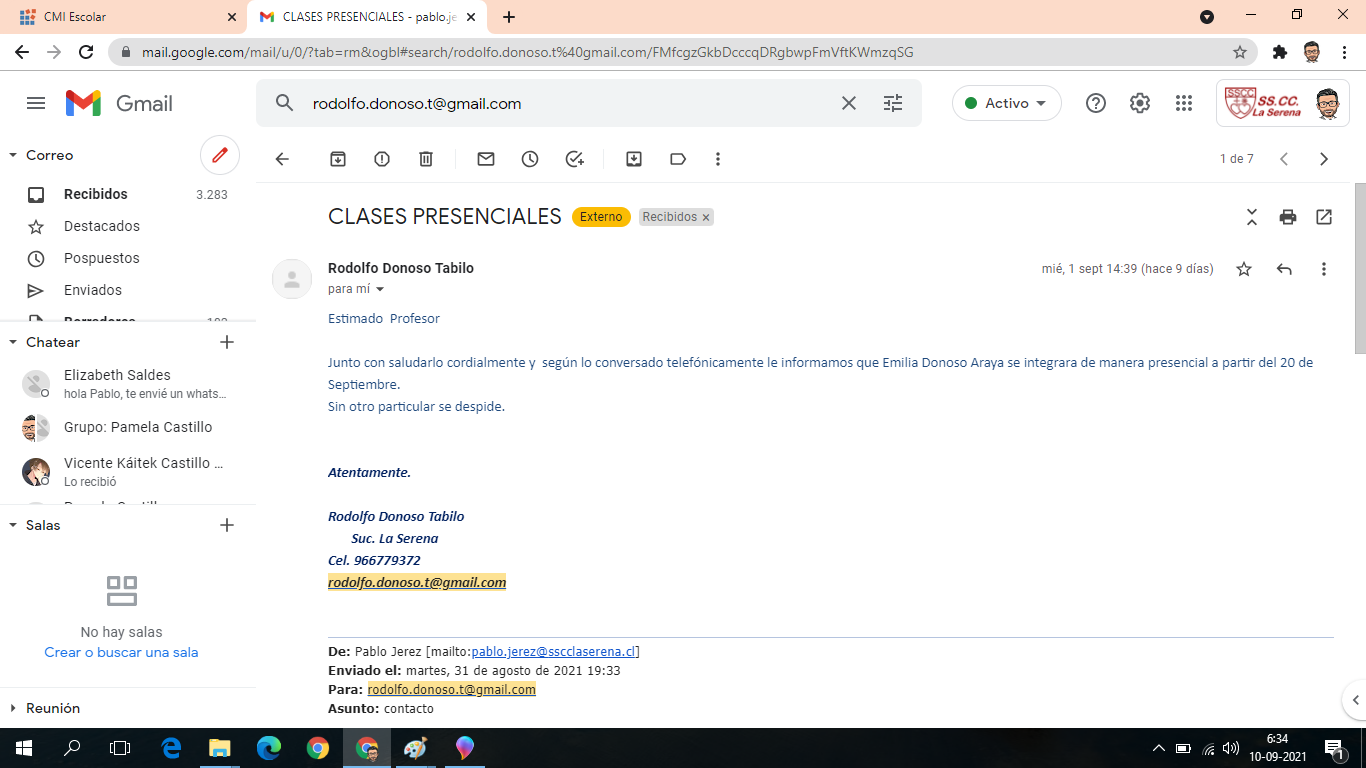Open the Destacados folder
Image resolution: width=1366 pixels, height=768 pixels.
[x=101, y=226]
